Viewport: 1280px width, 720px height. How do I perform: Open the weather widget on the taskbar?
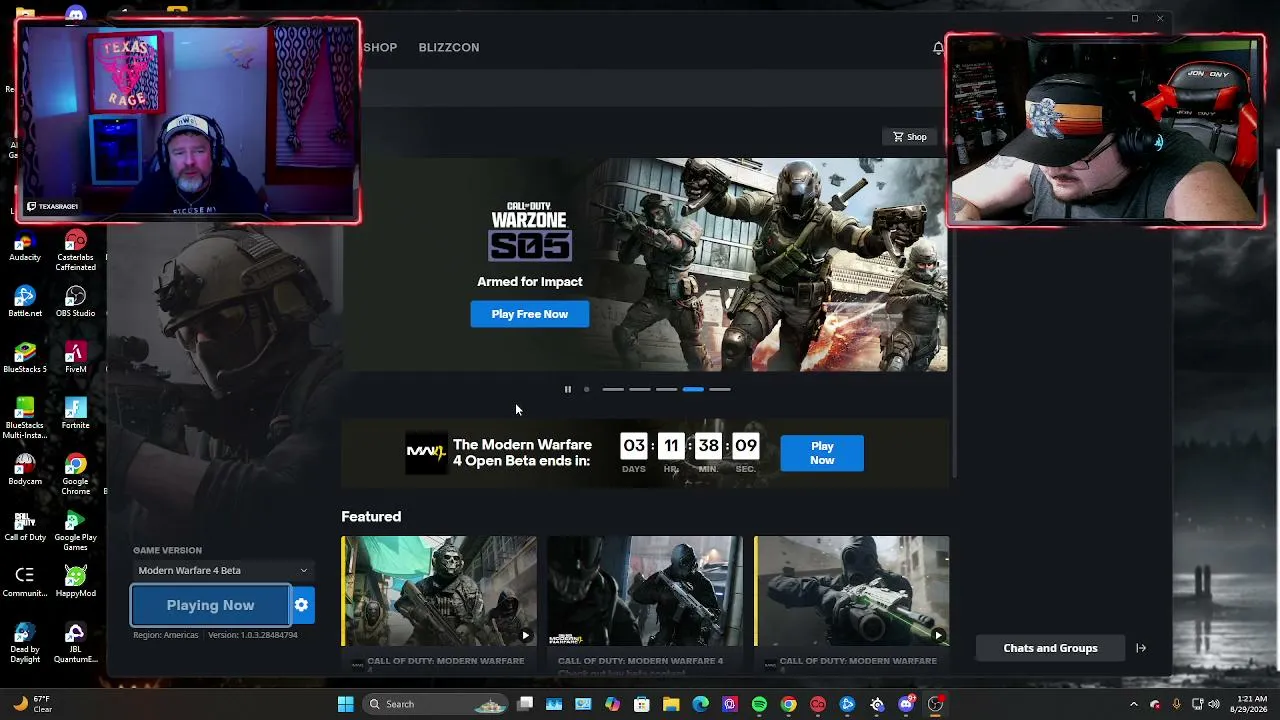click(x=32, y=704)
